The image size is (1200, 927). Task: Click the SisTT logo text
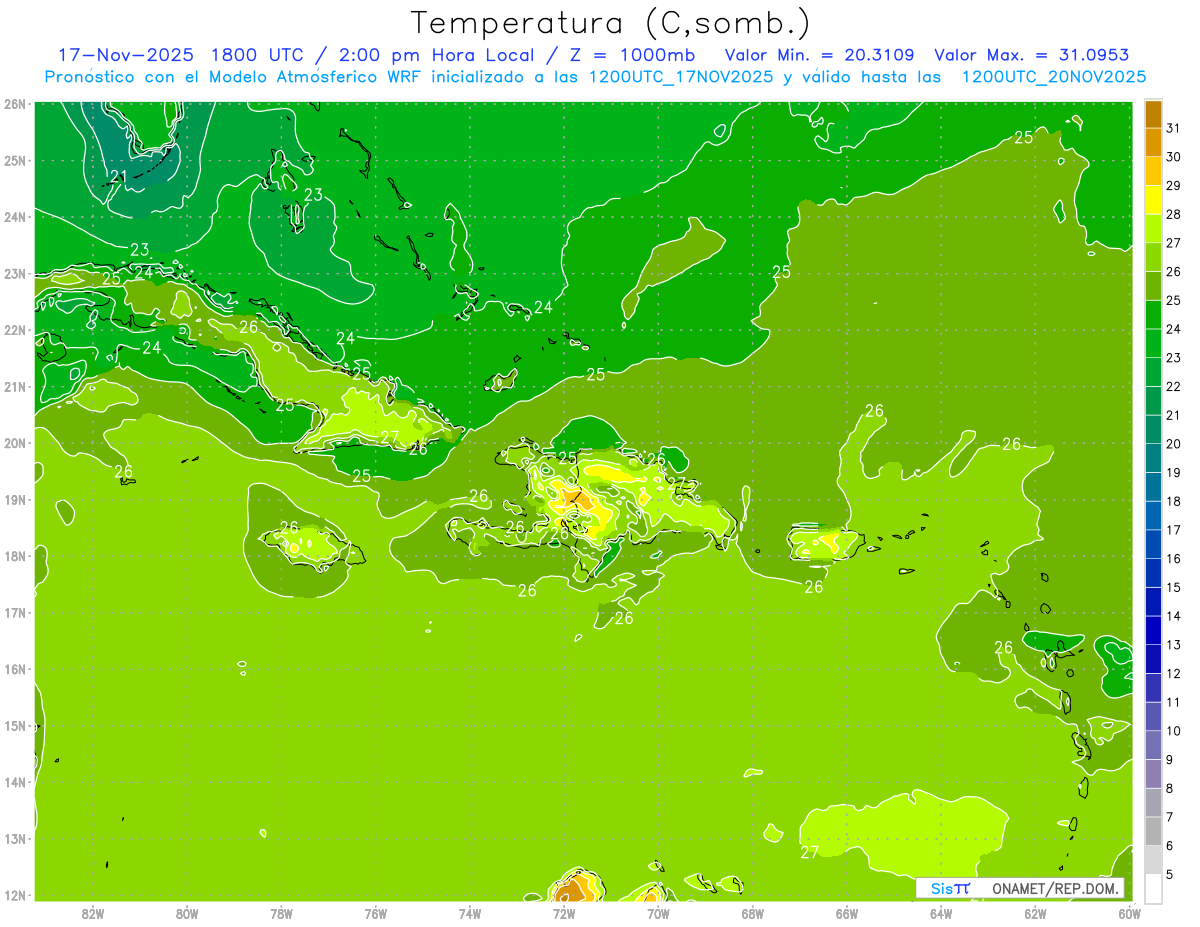point(950,888)
